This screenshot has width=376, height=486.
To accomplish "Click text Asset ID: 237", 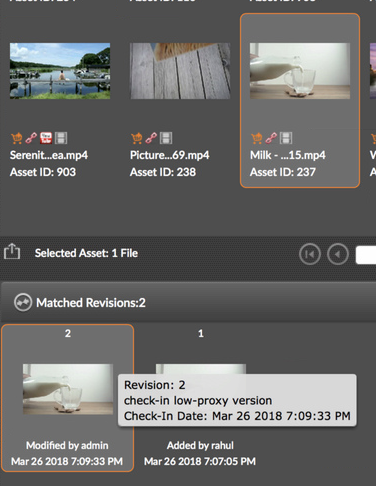I will coord(283,172).
